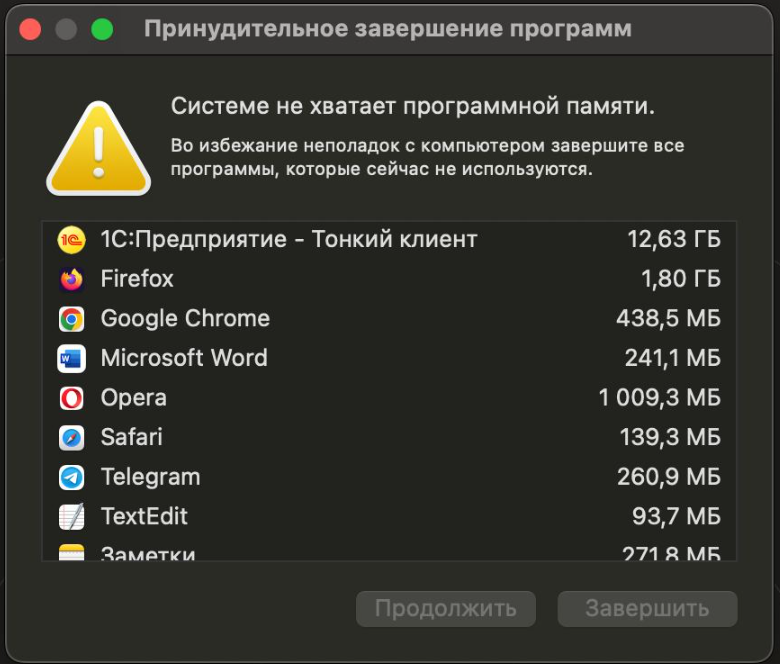Choose Google Chrome in the program list
Viewport: 780px width, 664px height.
click(389, 318)
